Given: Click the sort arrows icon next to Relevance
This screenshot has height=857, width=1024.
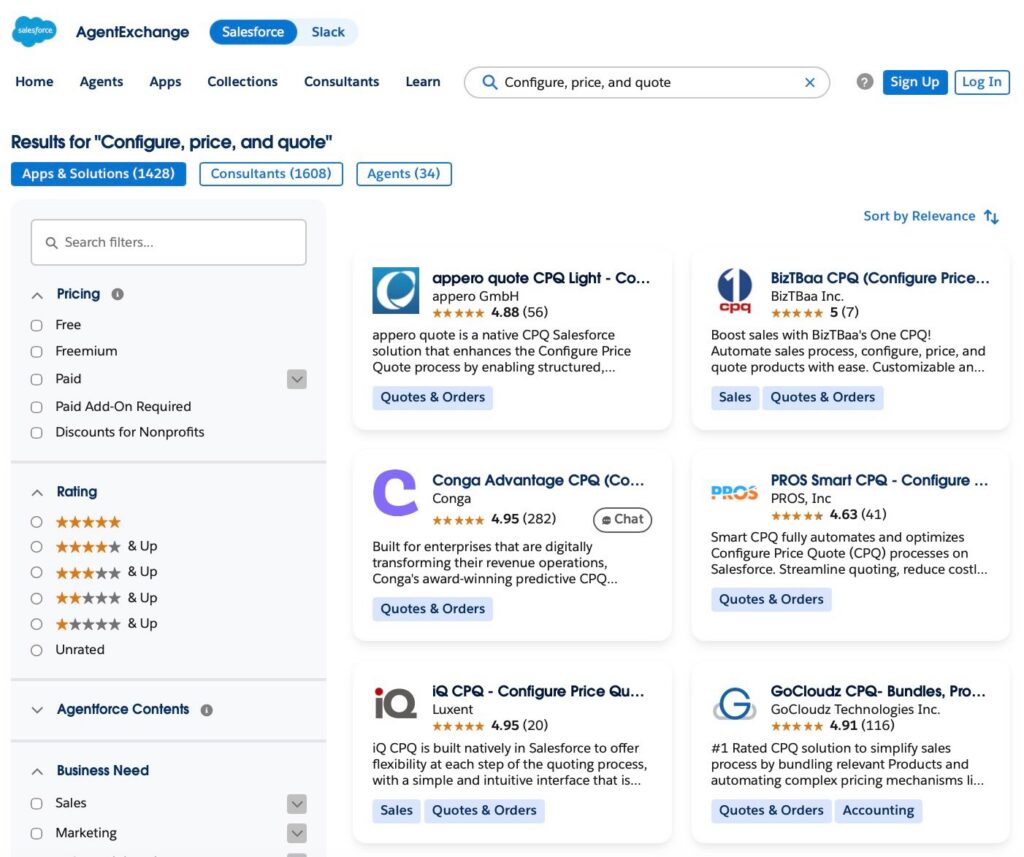Looking at the screenshot, I should [x=991, y=216].
